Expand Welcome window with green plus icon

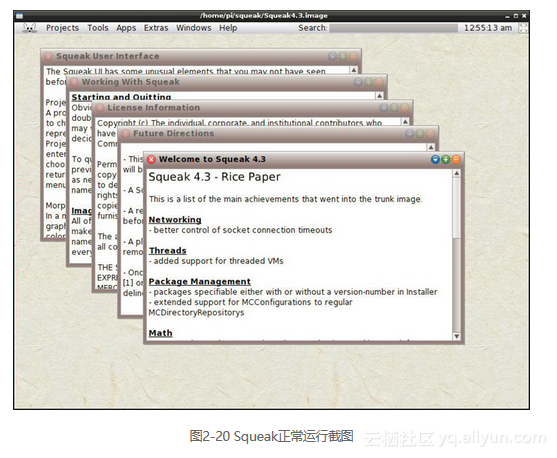(x=445, y=160)
